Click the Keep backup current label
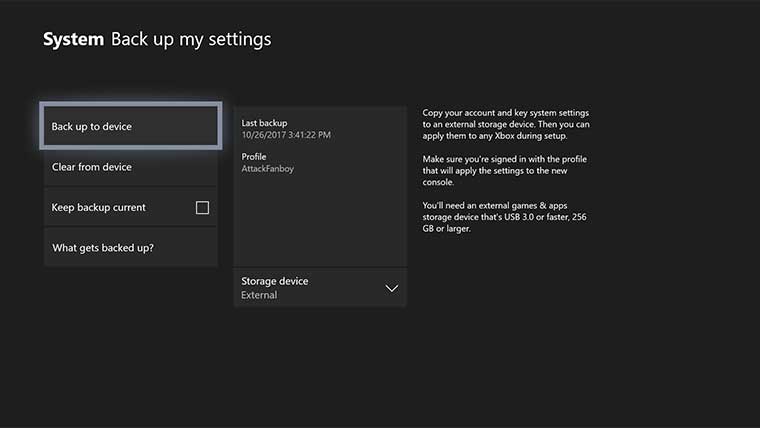 point(99,208)
